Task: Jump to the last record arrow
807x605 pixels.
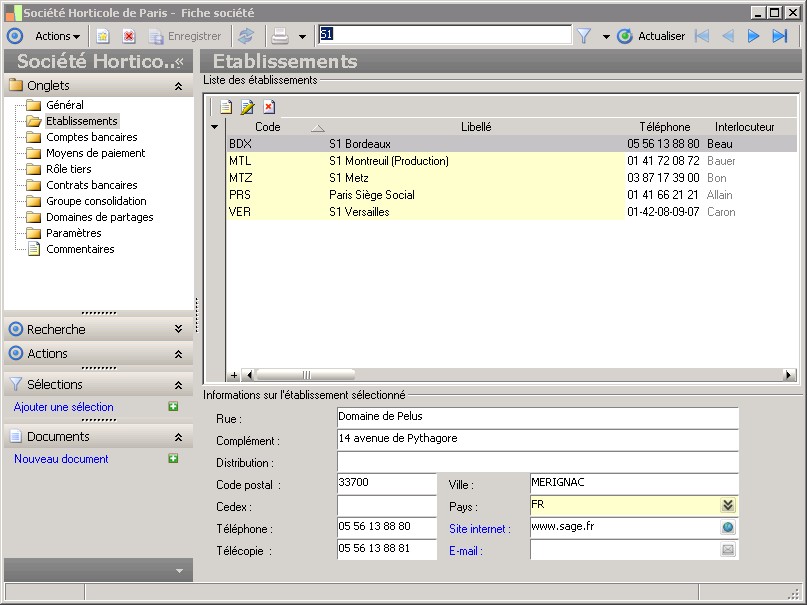Action: pos(780,36)
